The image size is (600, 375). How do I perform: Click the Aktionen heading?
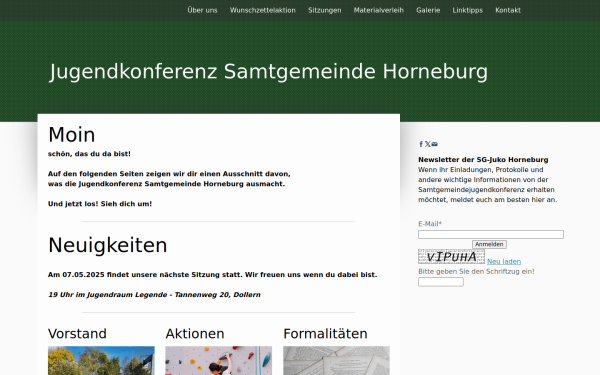point(195,334)
